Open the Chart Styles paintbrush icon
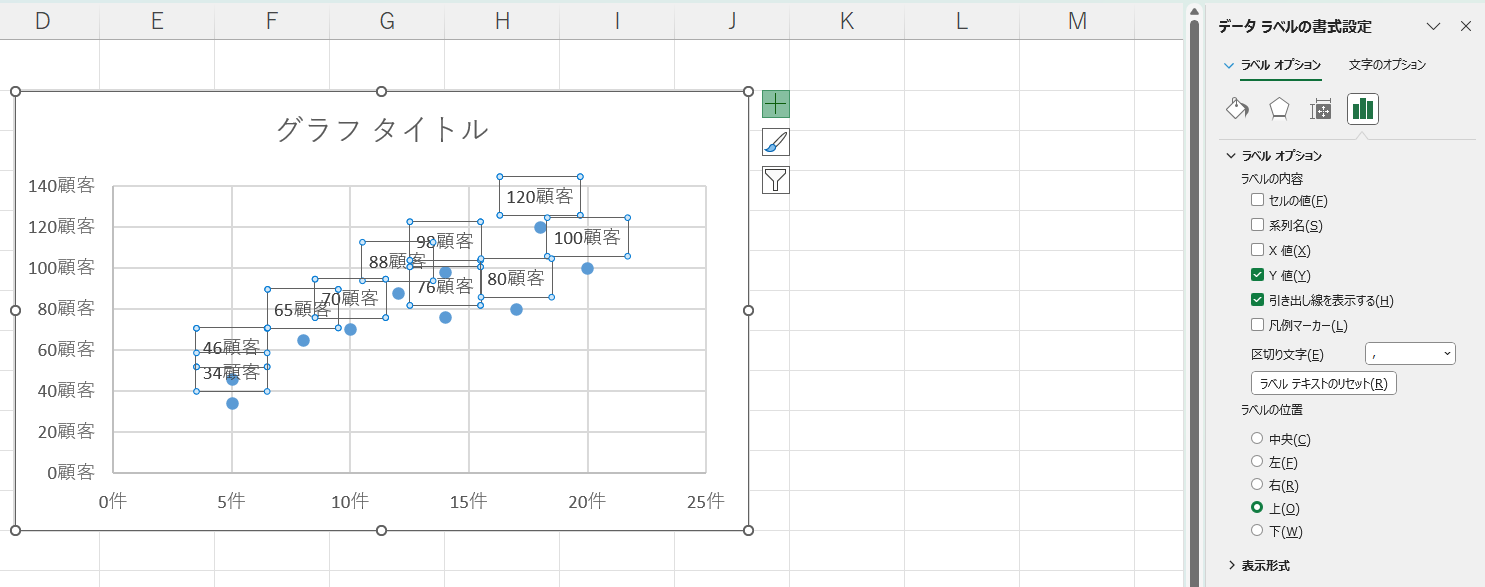Screen dimensions: 1485x587 click(776, 142)
